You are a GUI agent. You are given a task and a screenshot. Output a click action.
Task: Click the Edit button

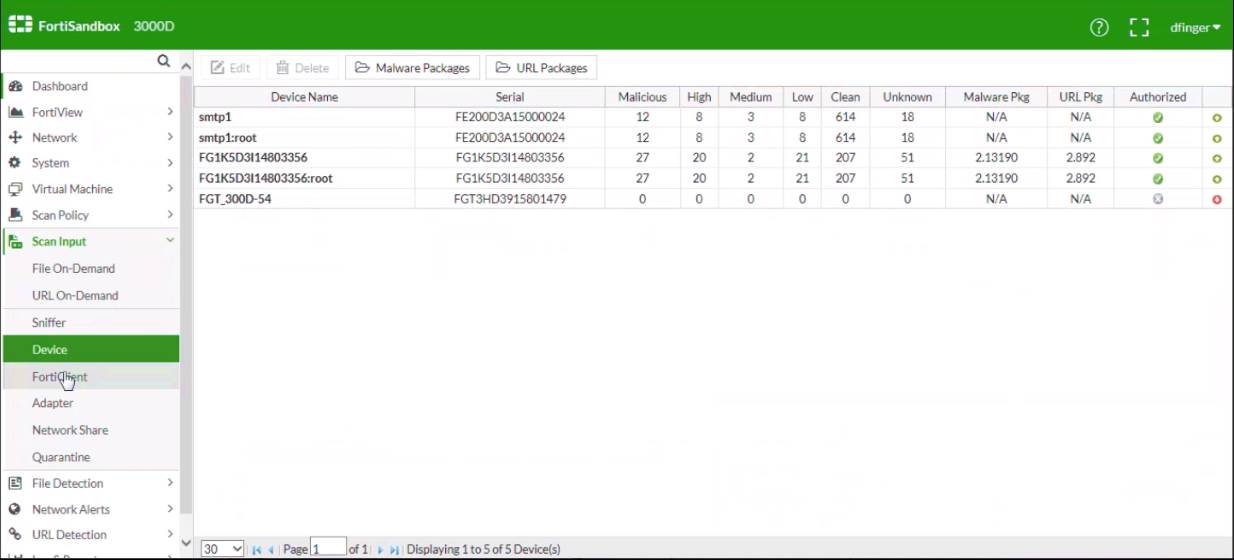click(x=231, y=68)
